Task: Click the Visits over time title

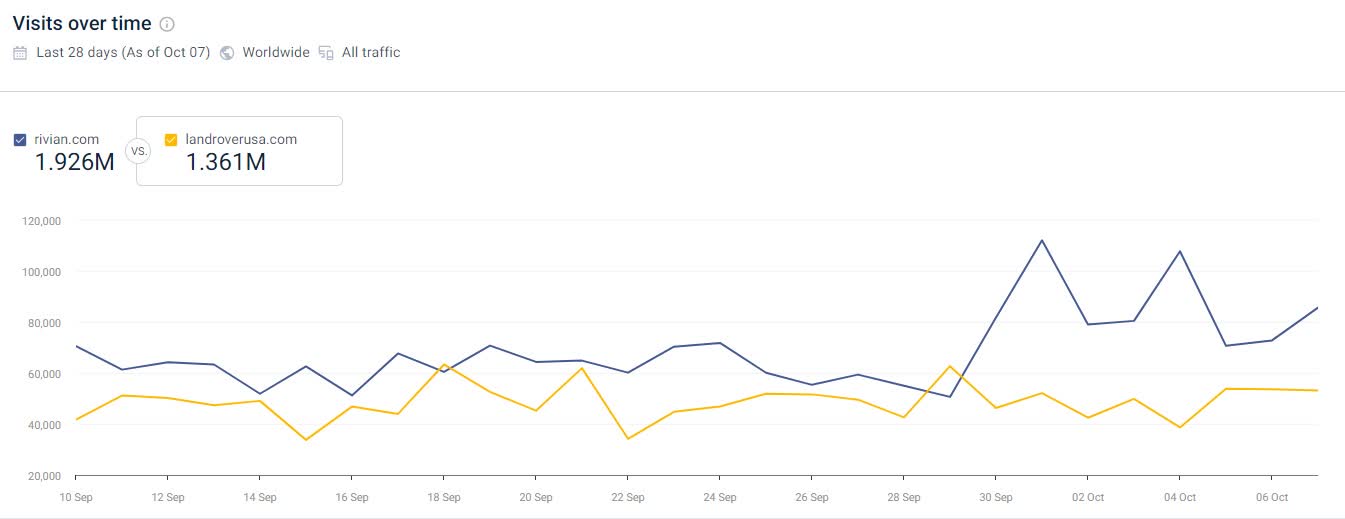Action: click(82, 23)
